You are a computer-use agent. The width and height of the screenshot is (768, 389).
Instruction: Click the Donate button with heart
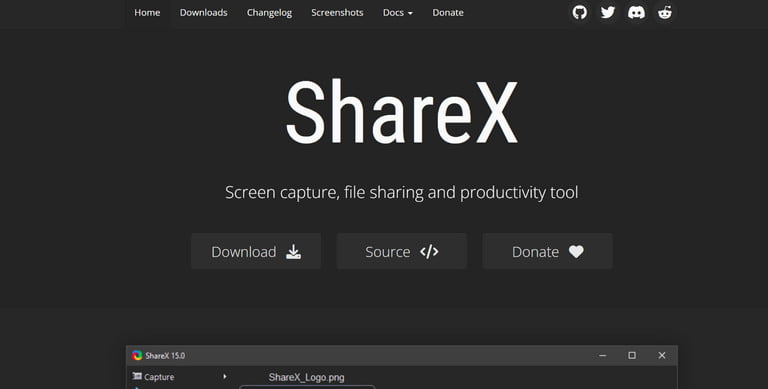click(x=548, y=251)
